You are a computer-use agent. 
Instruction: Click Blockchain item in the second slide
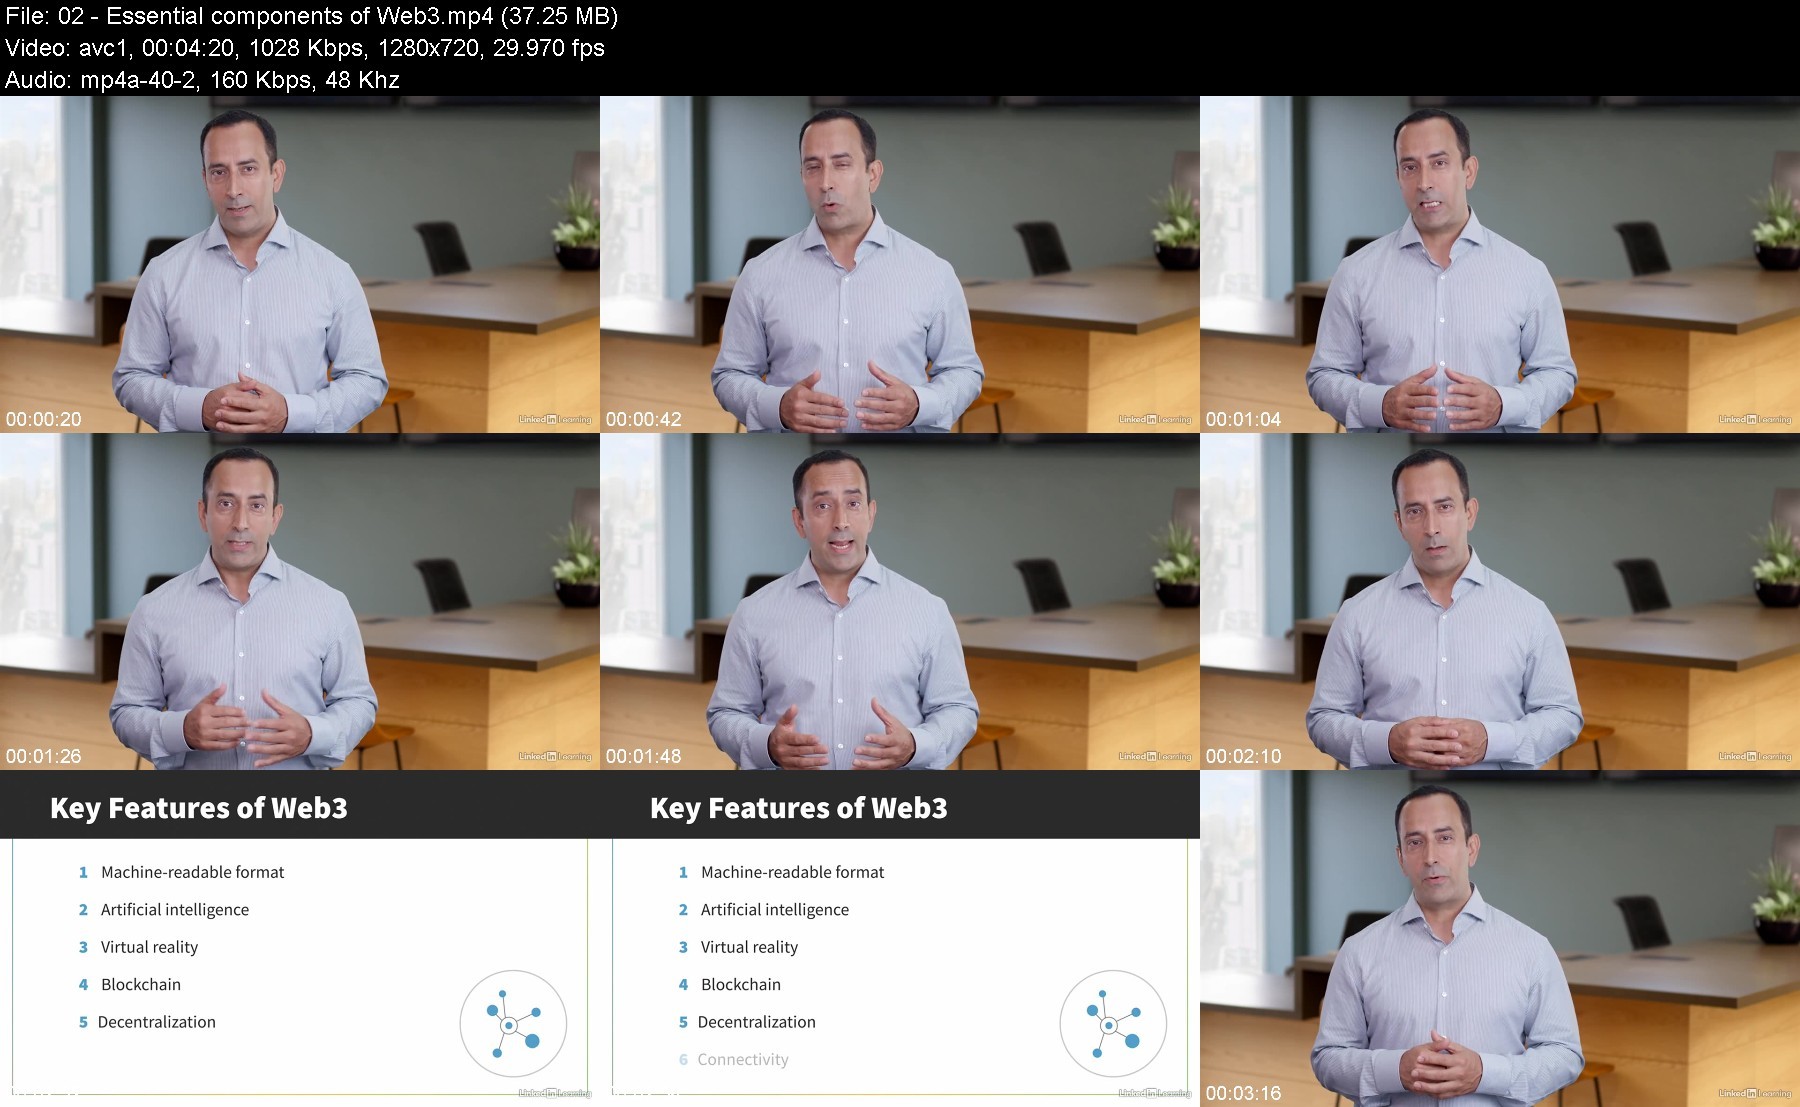coord(741,984)
